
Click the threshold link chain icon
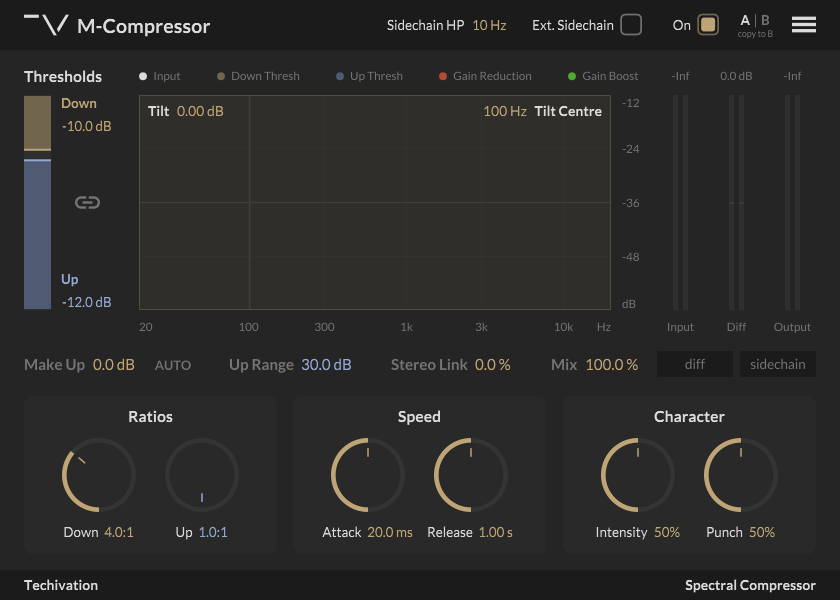[x=87, y=202]
